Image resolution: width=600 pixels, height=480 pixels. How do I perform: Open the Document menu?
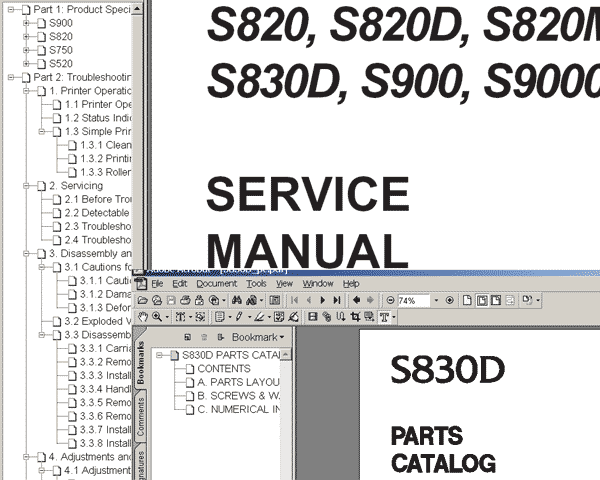(217, 284)
